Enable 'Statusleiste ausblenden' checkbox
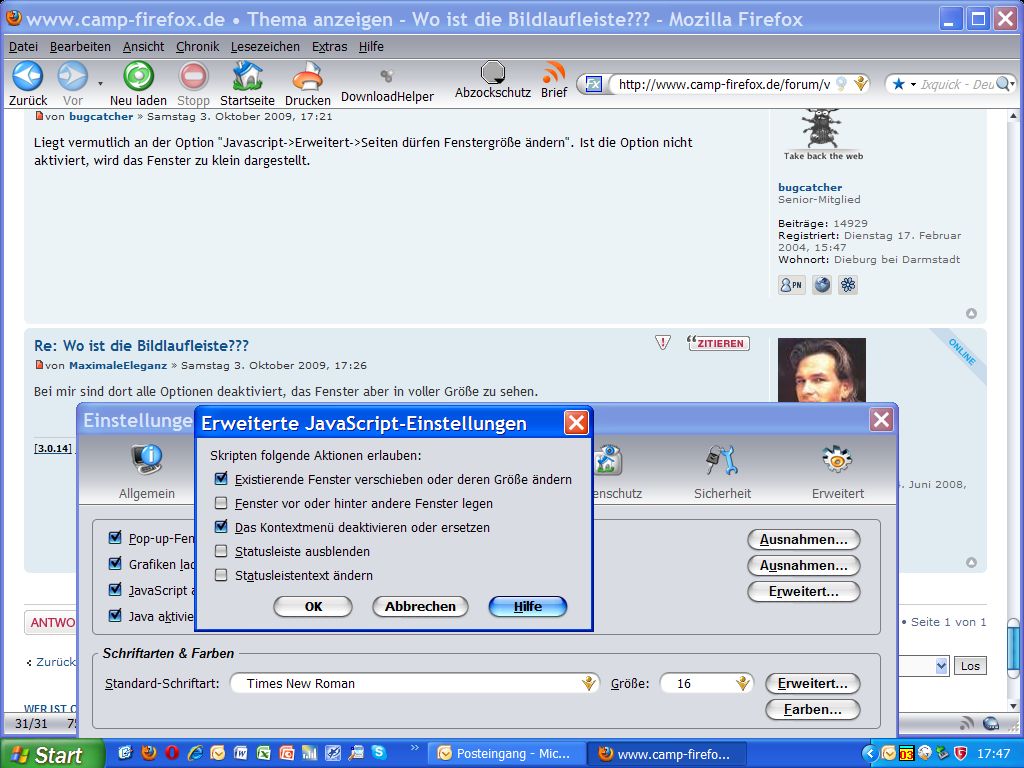The height and width of the screenshot is (768, 1024). tap(221, 551)
